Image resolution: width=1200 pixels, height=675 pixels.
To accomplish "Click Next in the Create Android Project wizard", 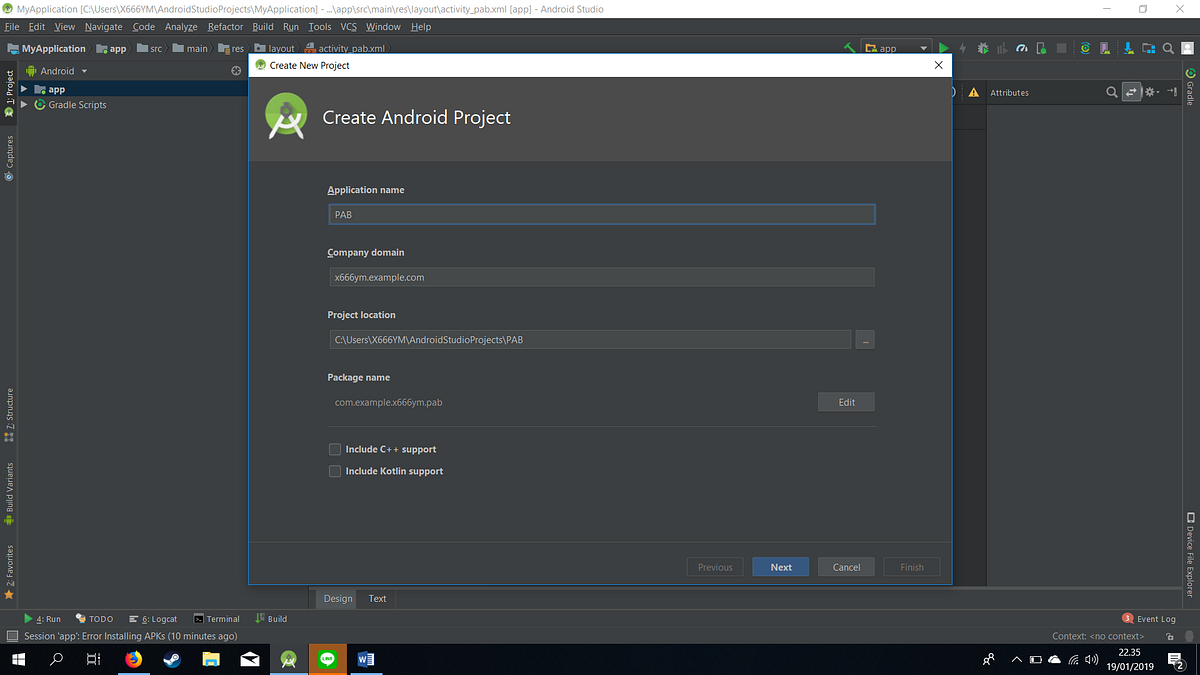I will tap(780, 566).
